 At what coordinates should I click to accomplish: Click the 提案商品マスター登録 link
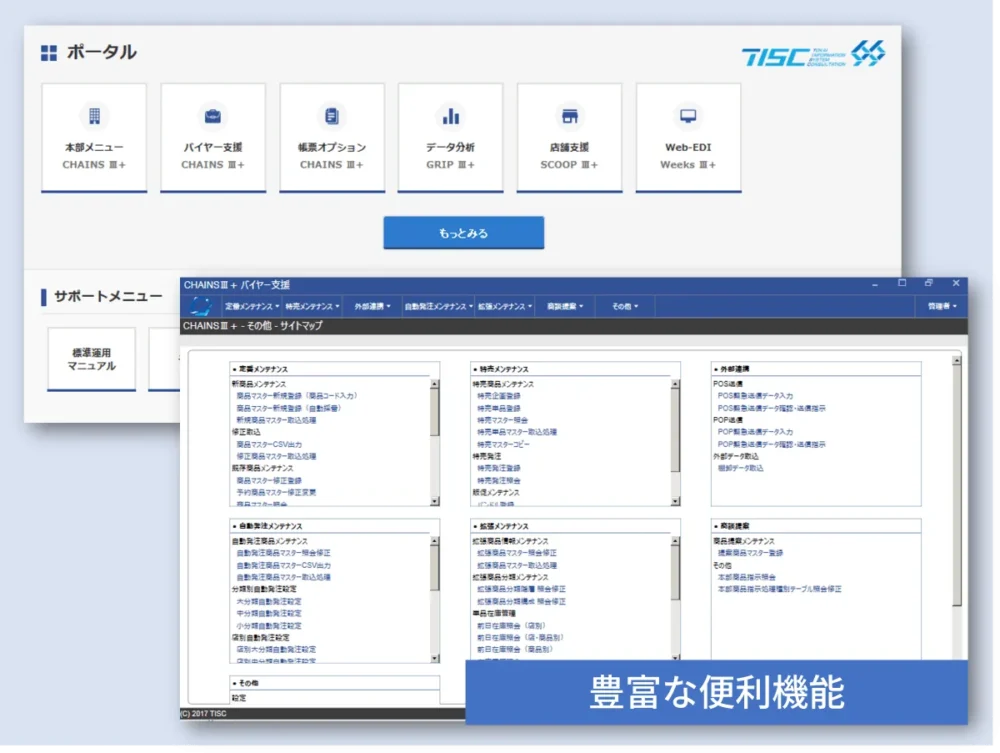[750, 553]
